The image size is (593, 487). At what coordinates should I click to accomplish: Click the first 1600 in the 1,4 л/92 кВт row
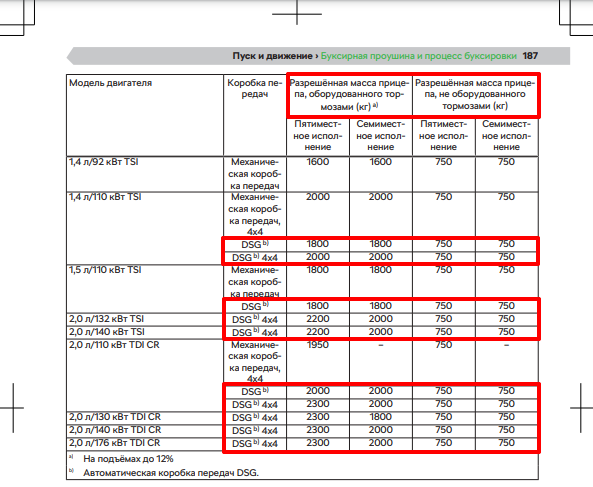pyautogui.click(x=318, y=162)
